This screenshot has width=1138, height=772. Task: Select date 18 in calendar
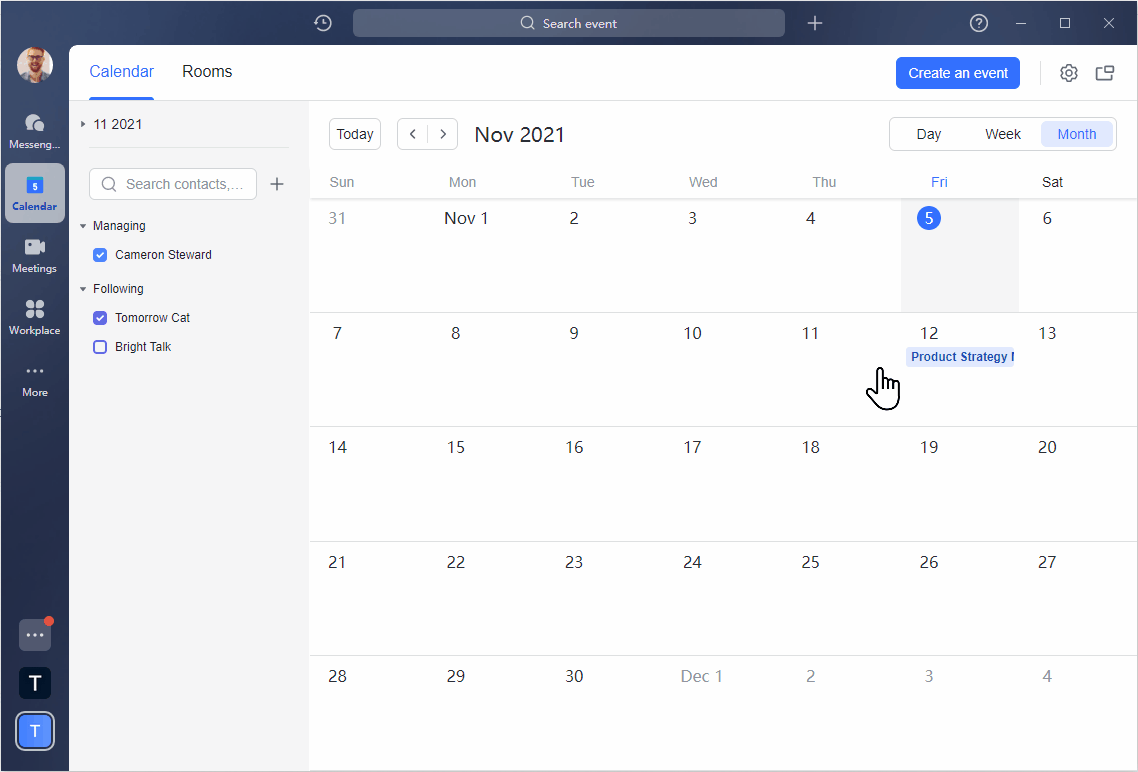(x=811, y=447)
